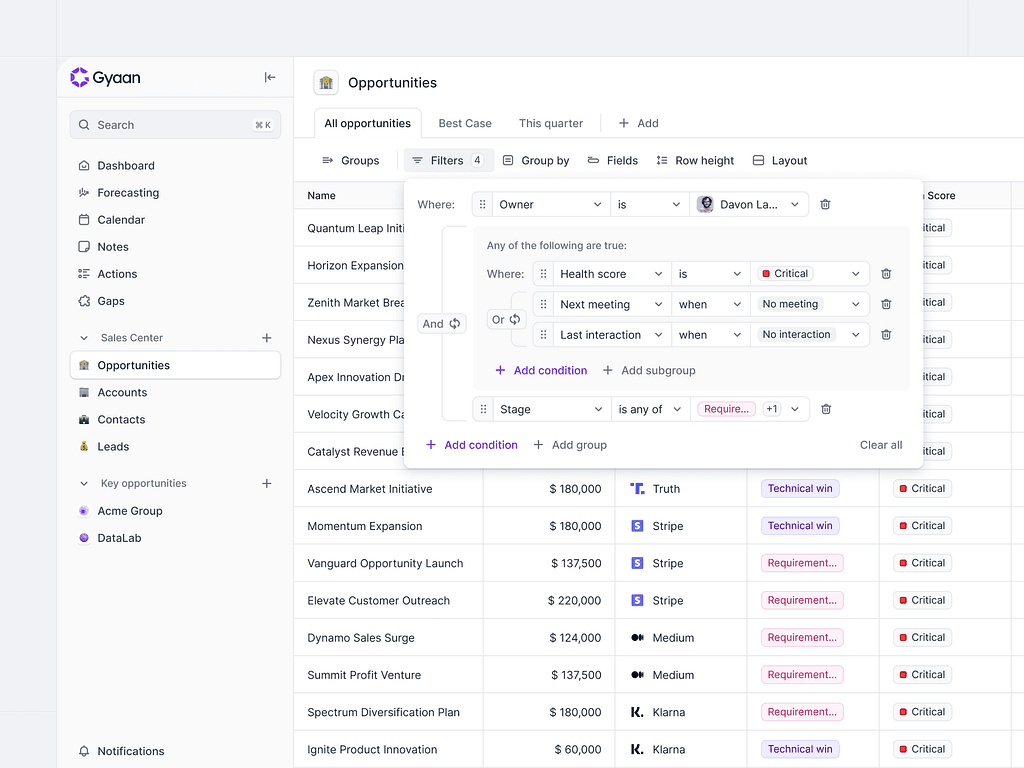Click the Search input field
Screen dimensions: 1024x768
coord(175,125)
